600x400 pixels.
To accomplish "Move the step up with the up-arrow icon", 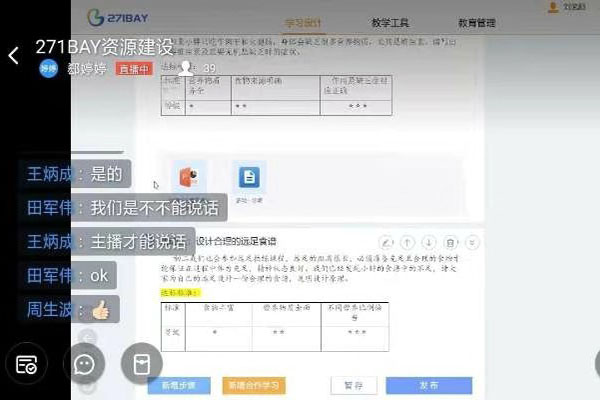I will tap(407, 242).
